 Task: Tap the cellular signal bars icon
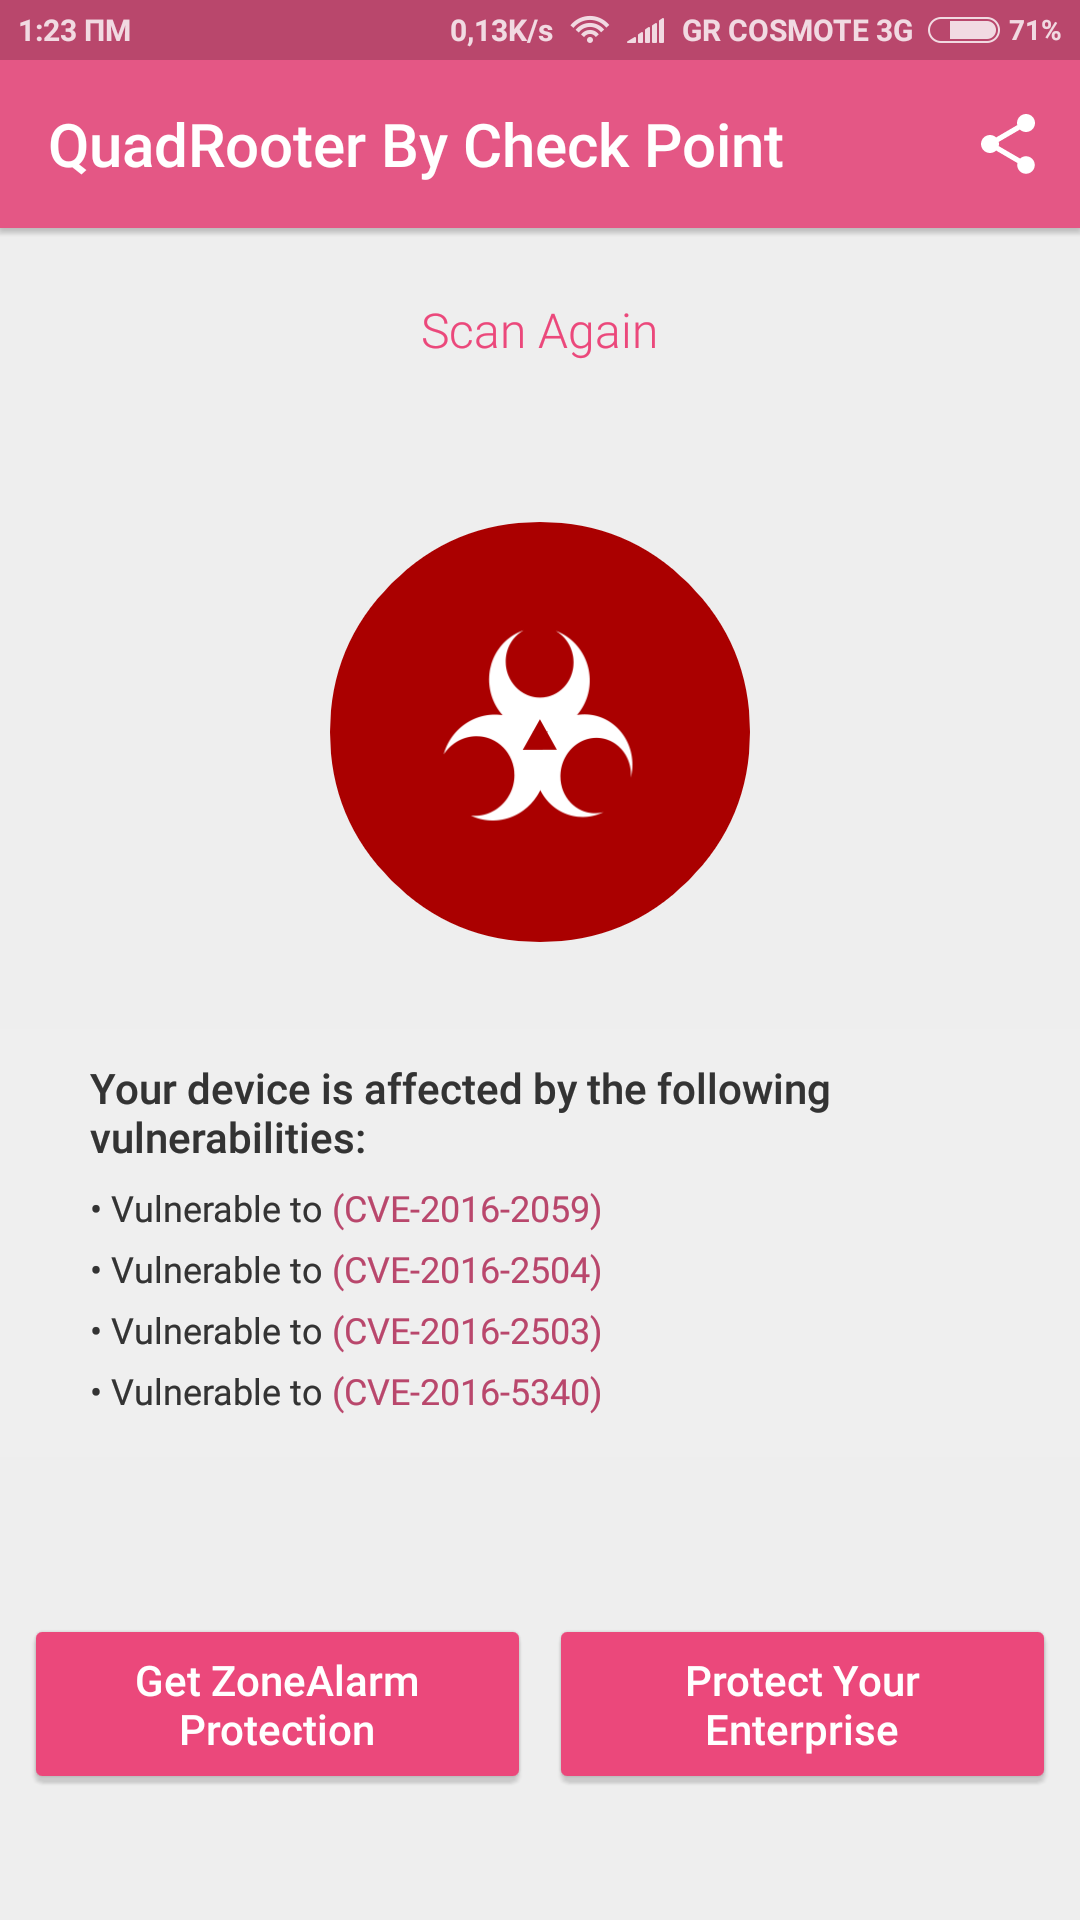(x=646, y=31)
